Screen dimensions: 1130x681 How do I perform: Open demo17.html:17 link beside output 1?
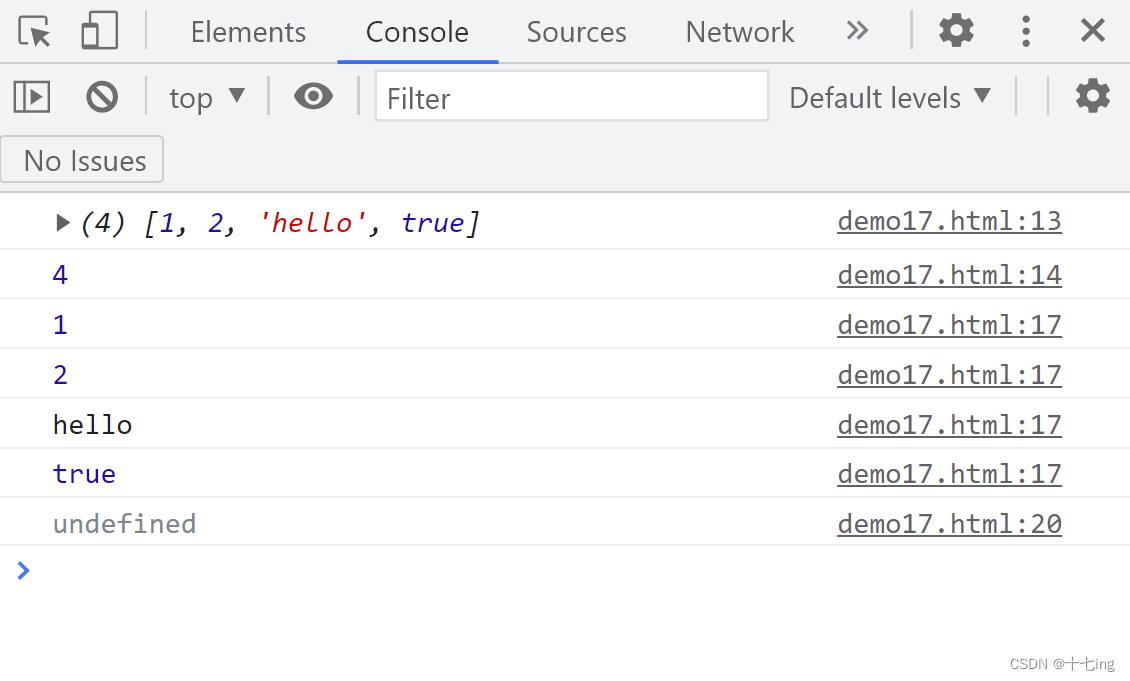pos(949,325)
